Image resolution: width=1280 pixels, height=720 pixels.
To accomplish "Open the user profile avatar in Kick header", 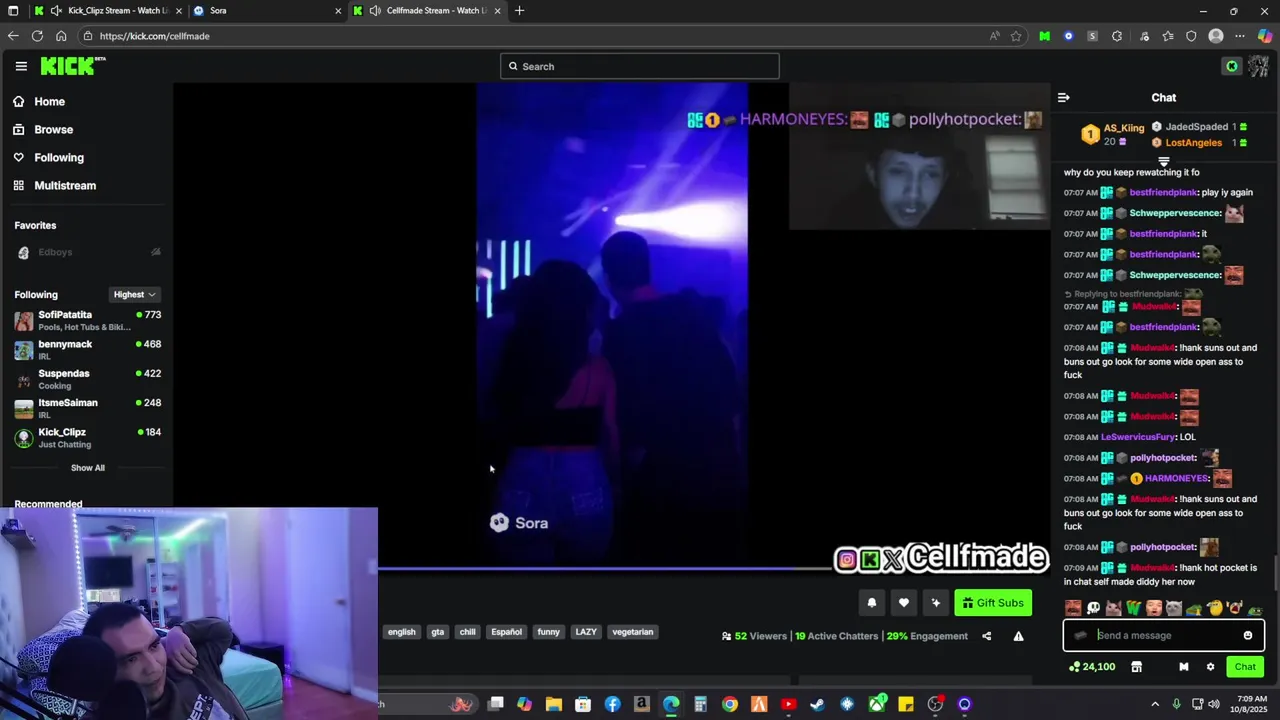I will 1258,66.
